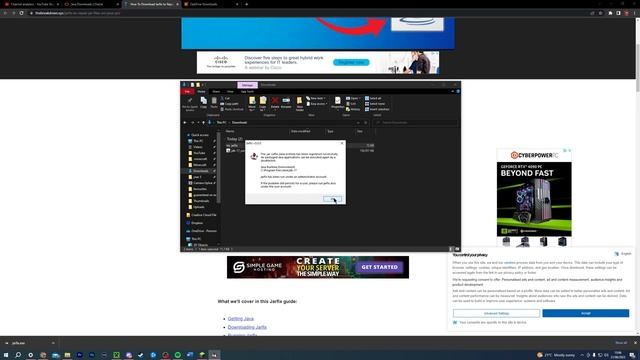The image size is (640, 360).
Task: Click Get Started on Simple Game Hosting banner
Action: 379,267
